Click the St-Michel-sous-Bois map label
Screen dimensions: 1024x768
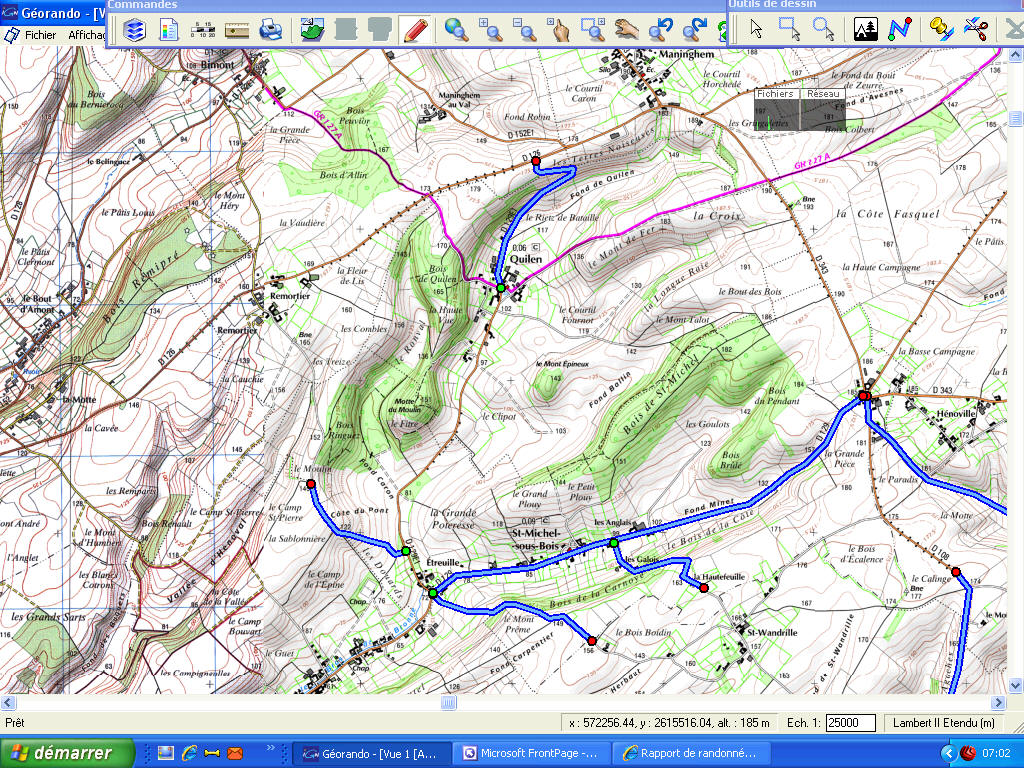(536, 539)
